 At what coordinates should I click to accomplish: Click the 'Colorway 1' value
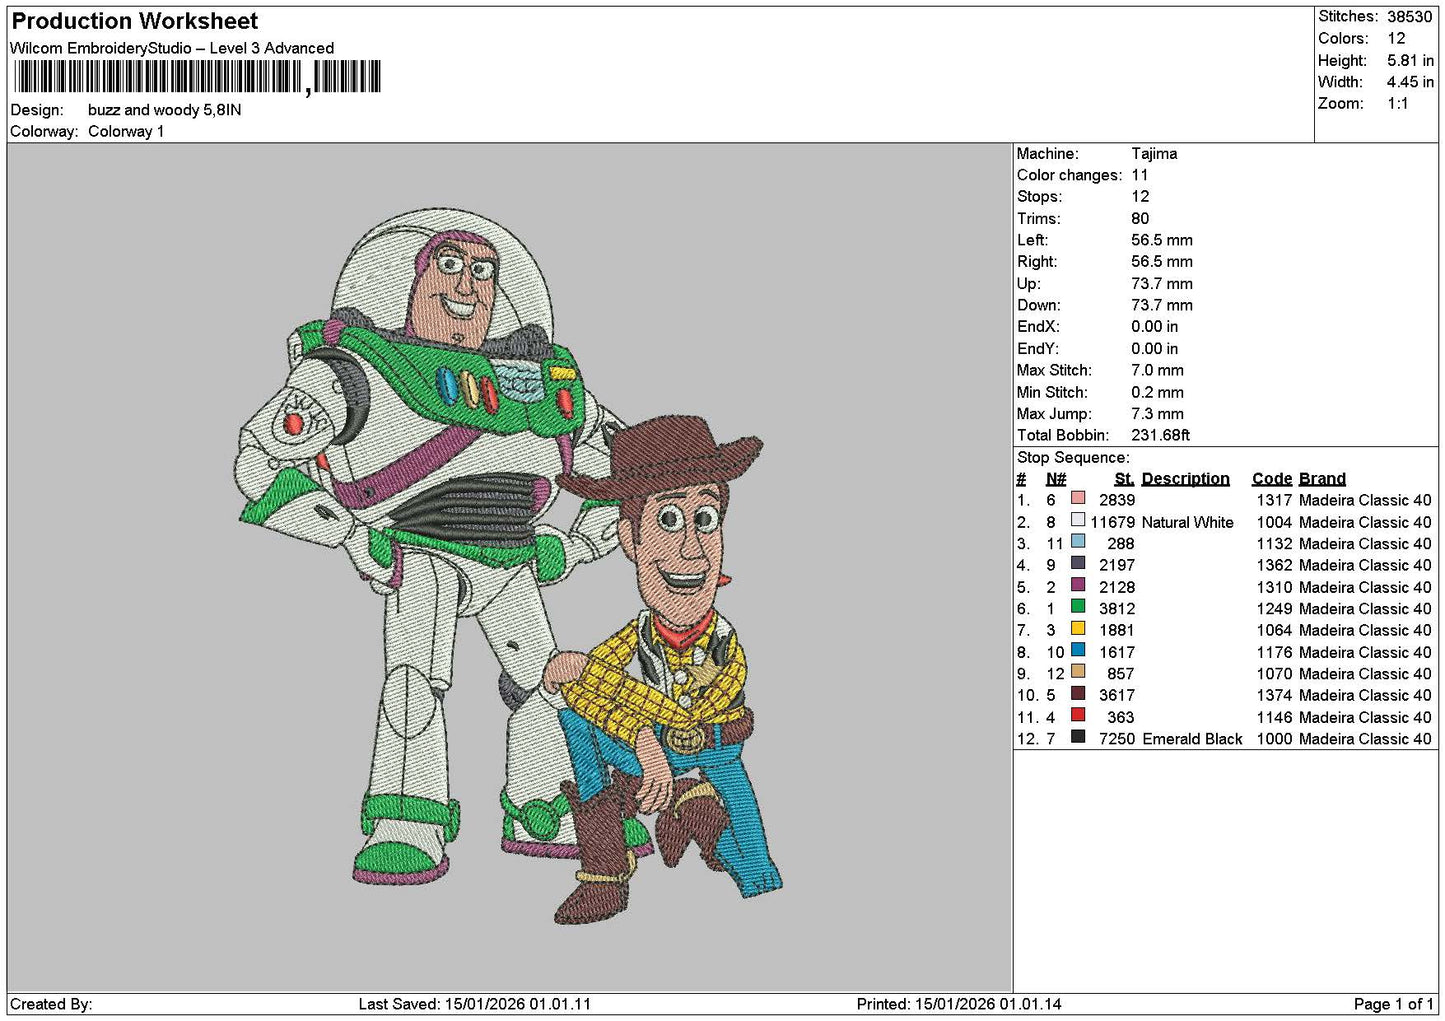coord(126,132)
